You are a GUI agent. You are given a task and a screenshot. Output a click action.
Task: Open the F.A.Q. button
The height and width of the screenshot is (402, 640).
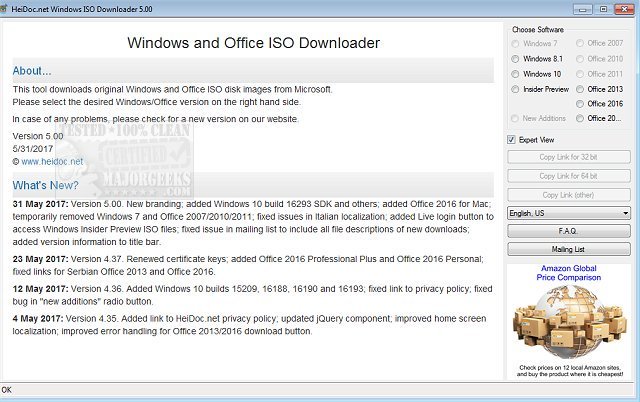pos(569,231)
